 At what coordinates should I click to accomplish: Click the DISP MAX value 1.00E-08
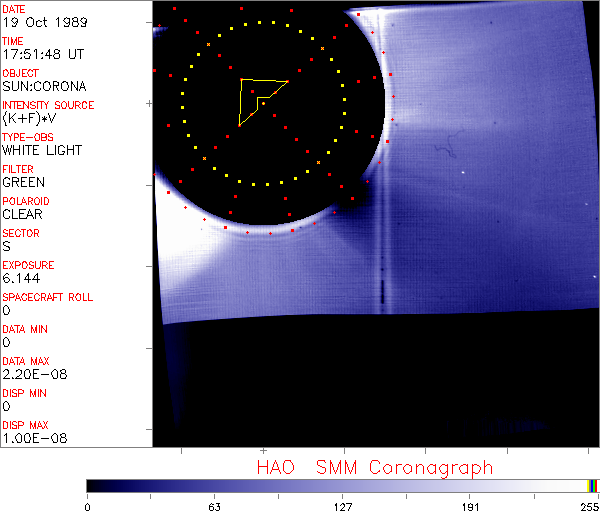(x=31, y=438)
